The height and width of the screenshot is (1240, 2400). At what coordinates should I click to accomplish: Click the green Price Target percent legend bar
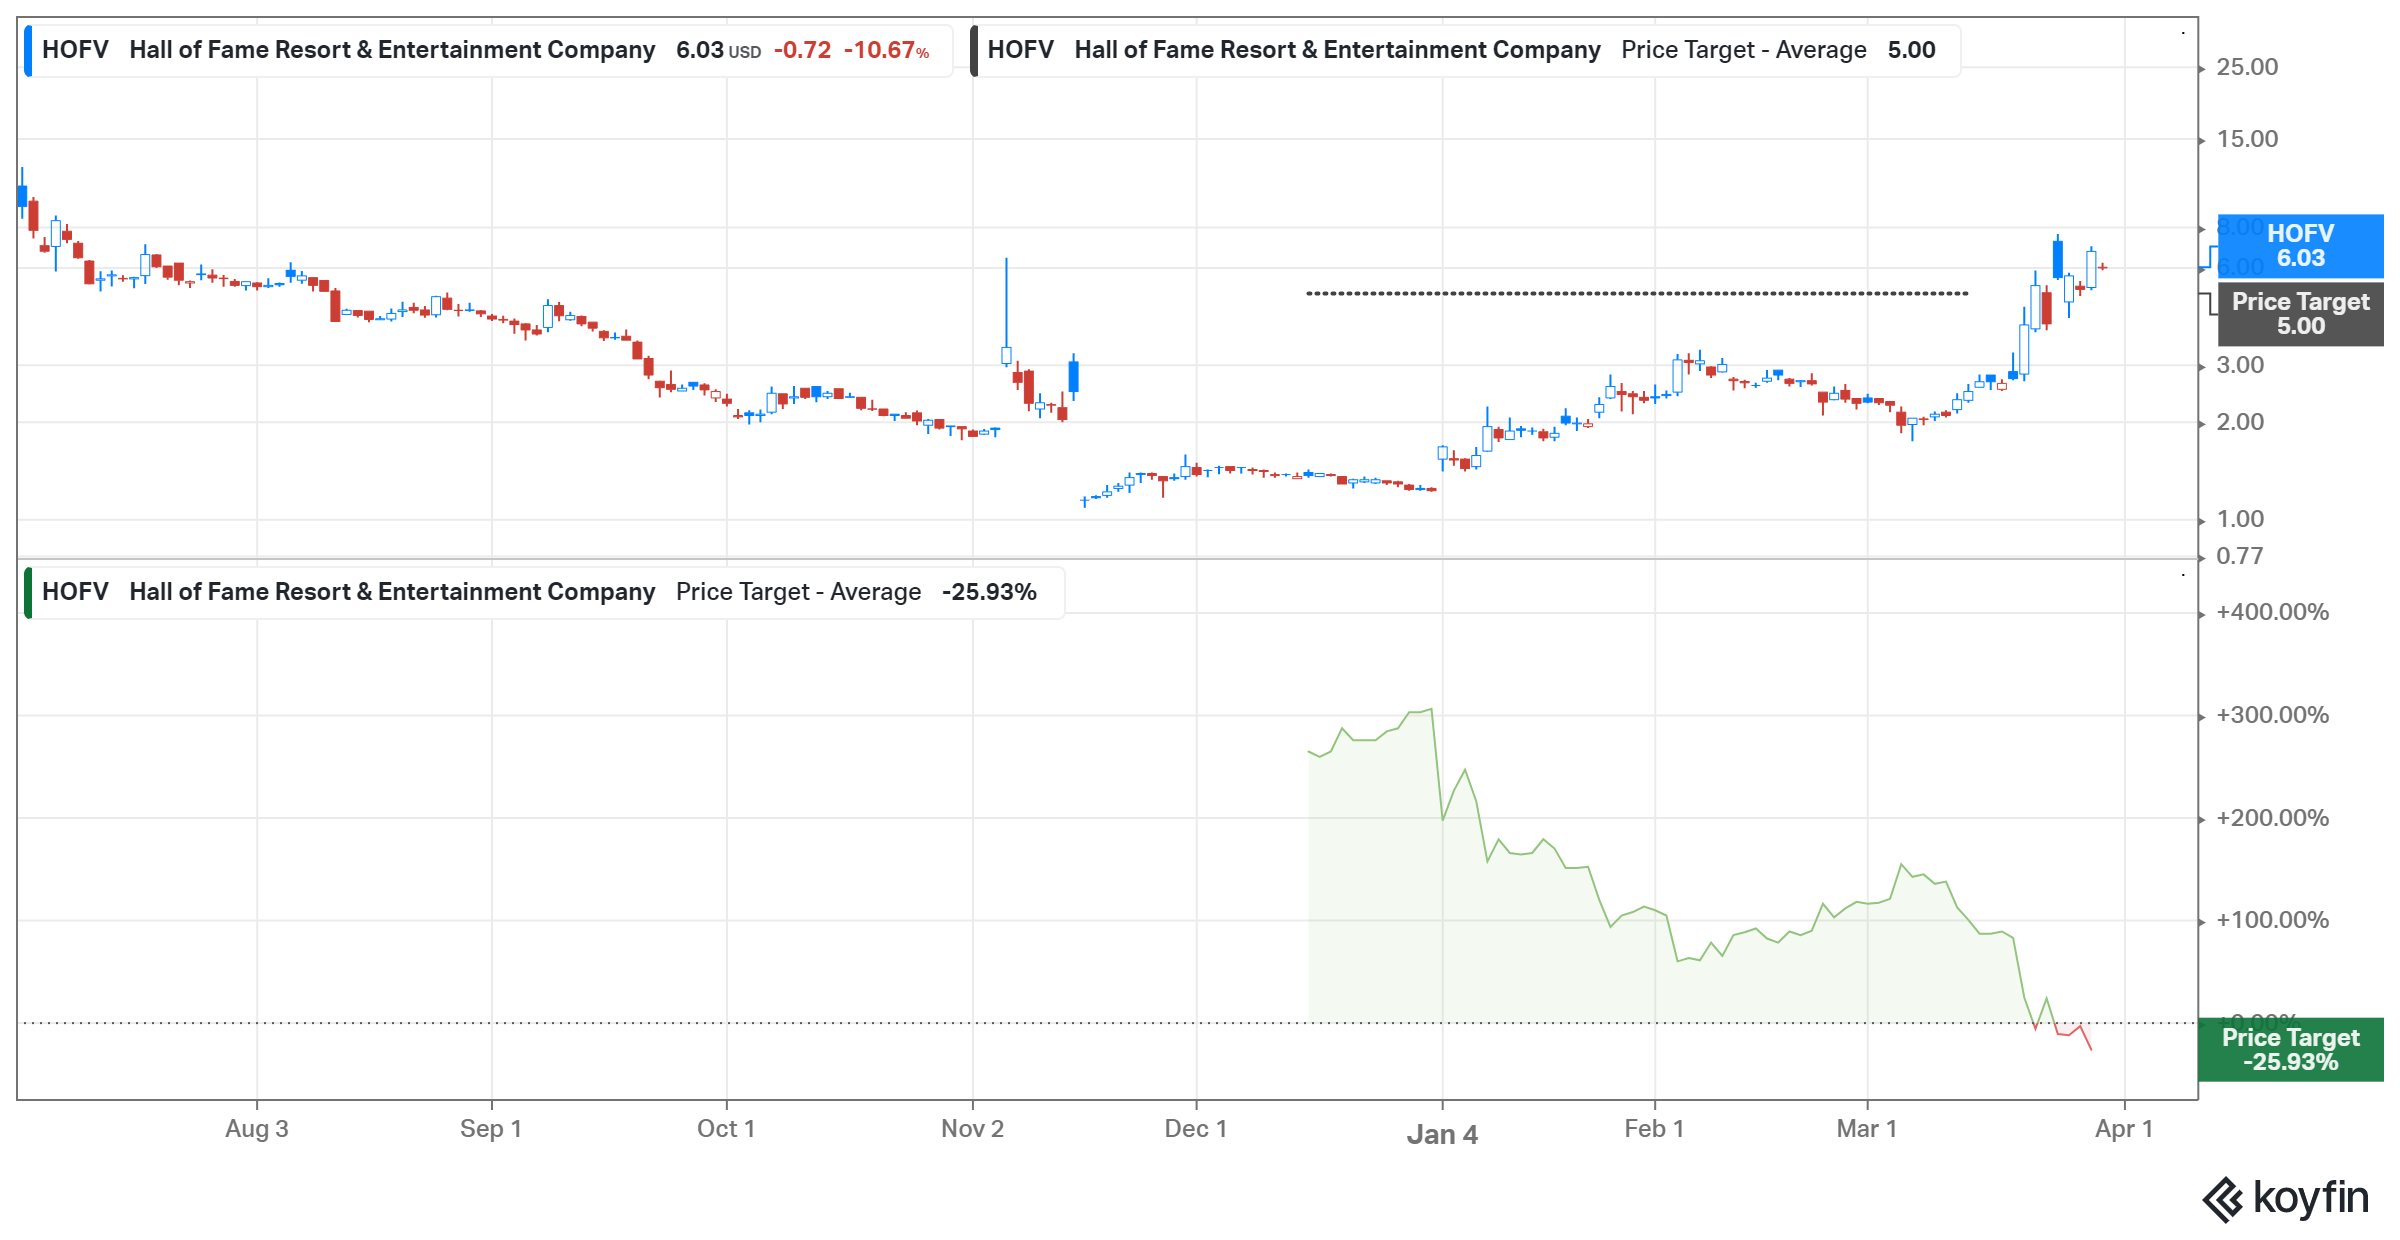[x=28, y=593]
